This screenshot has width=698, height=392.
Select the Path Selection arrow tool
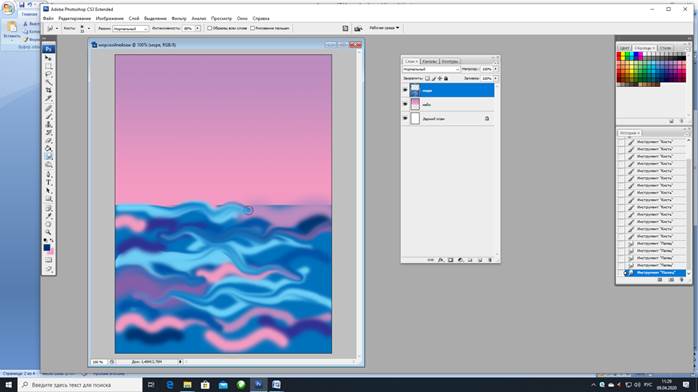[49, 191]
